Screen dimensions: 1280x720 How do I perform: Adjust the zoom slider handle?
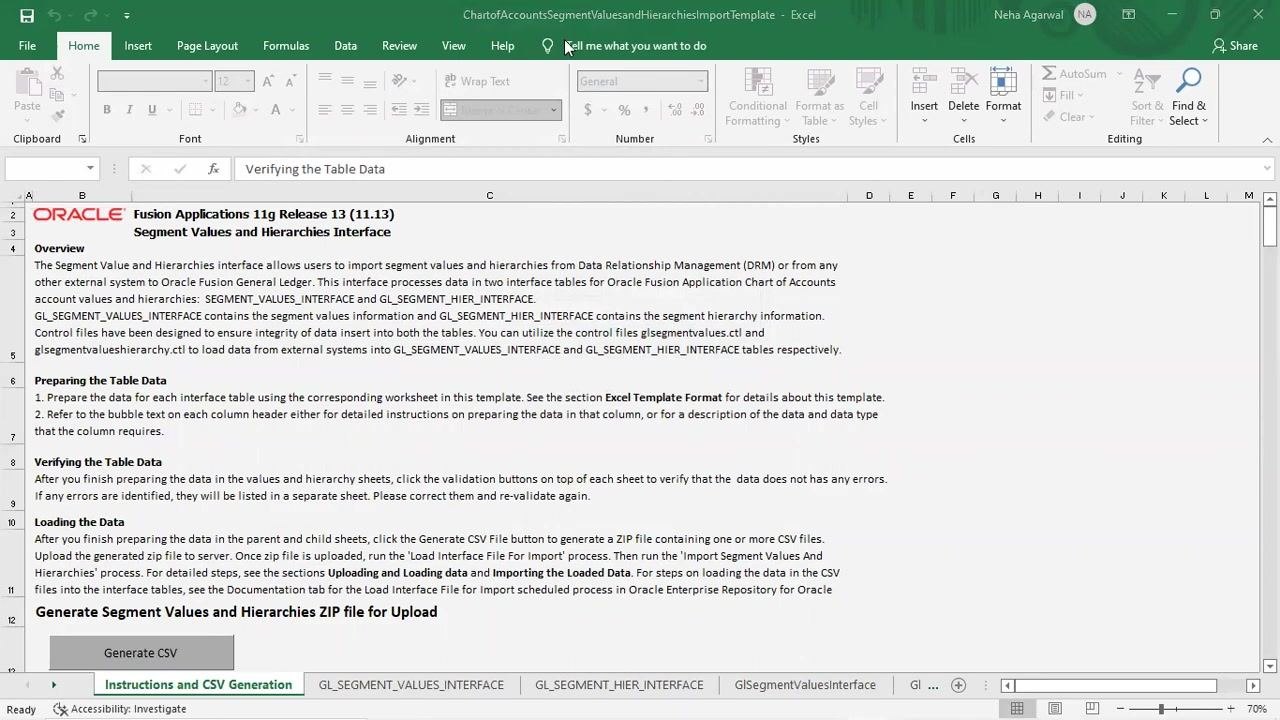click(1161, 709)
